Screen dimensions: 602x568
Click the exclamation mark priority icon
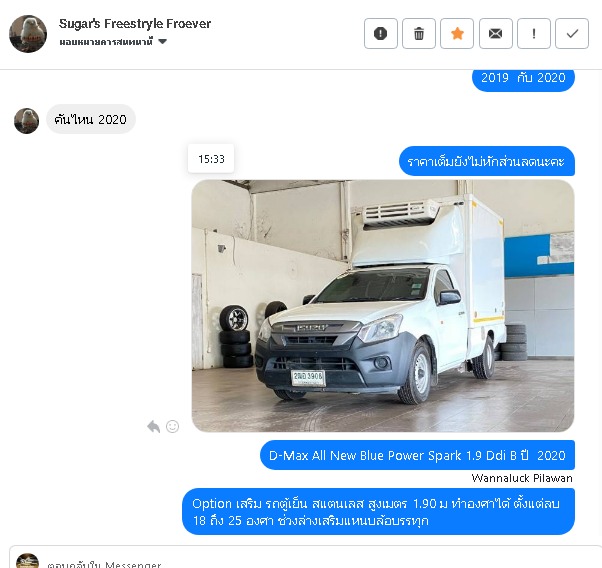point(534,34)
